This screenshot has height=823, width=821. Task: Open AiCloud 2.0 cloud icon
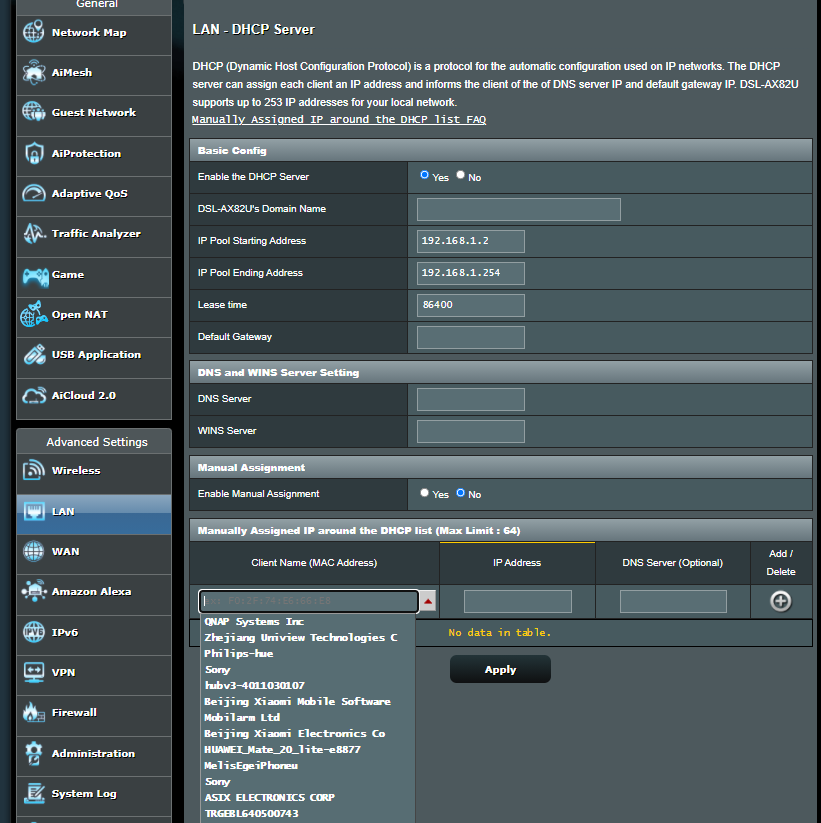coord(34,396)
